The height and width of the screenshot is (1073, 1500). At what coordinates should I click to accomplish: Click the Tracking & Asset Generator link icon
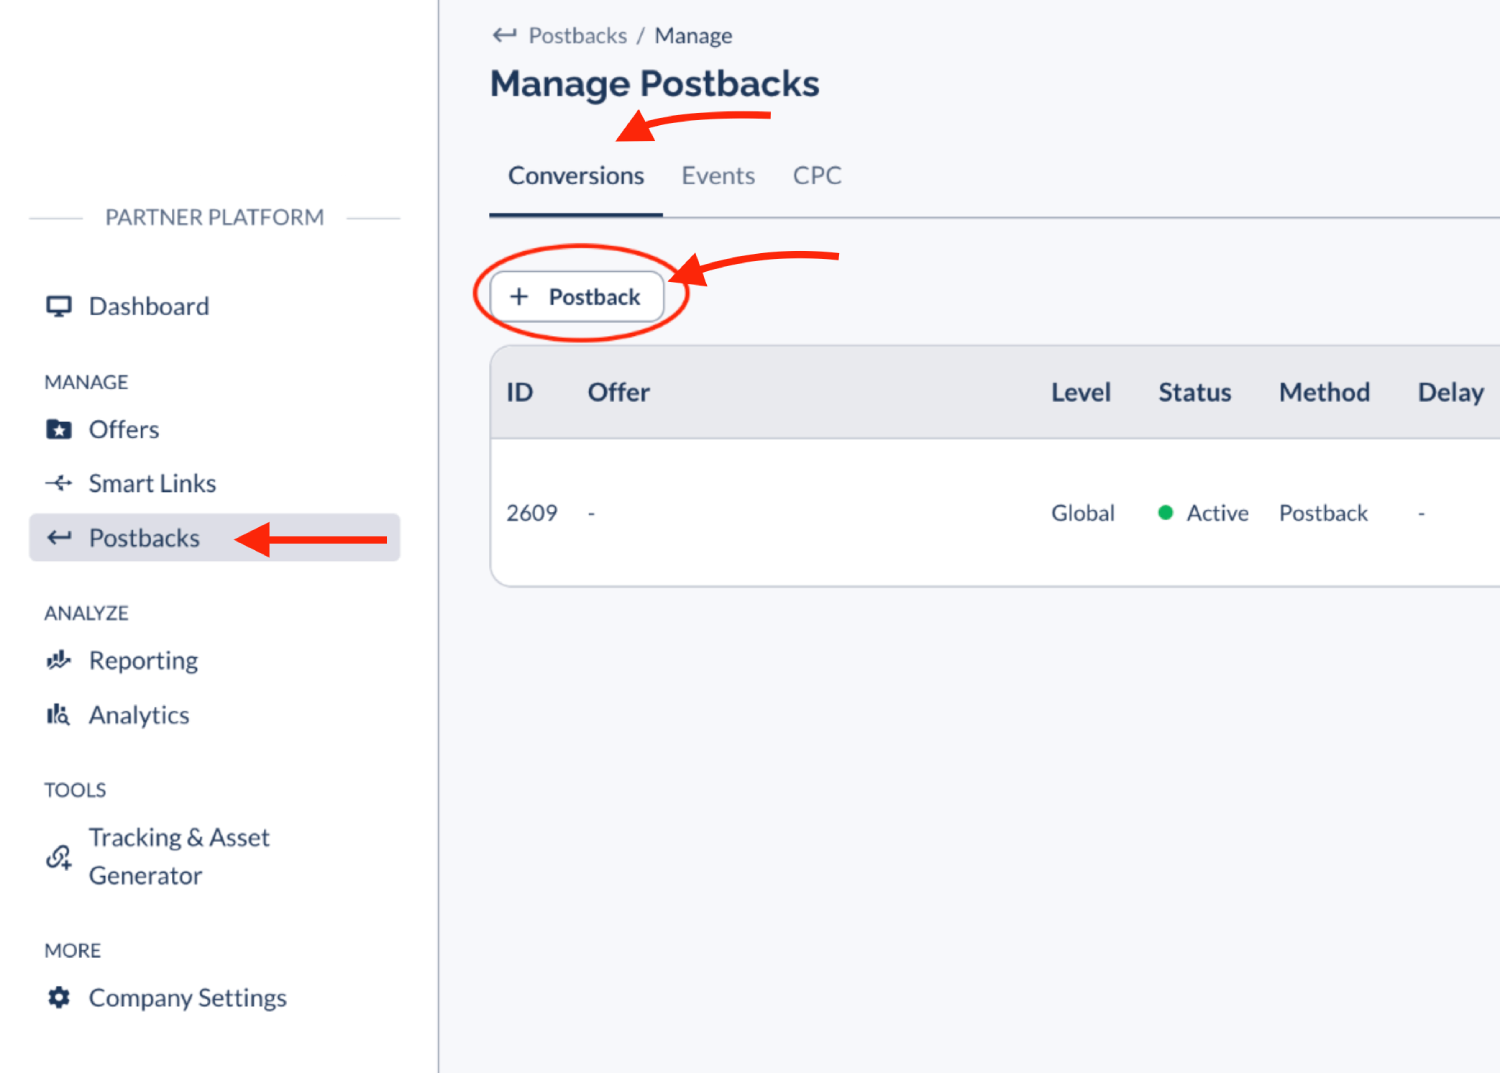pyautogui.click(x=59, y=857)
